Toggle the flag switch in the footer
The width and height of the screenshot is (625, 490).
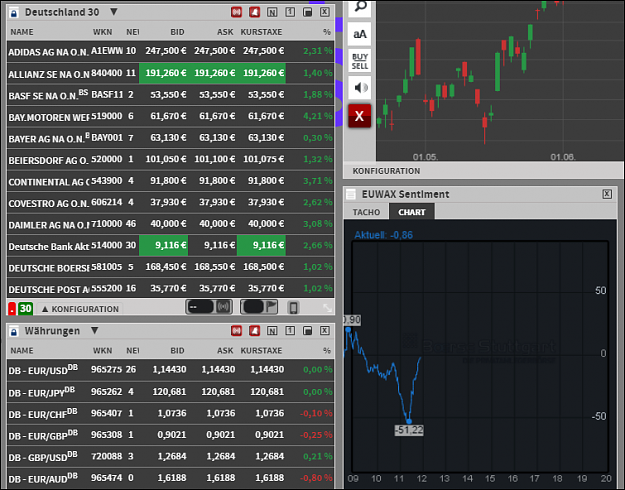click(x=259, y=307)
